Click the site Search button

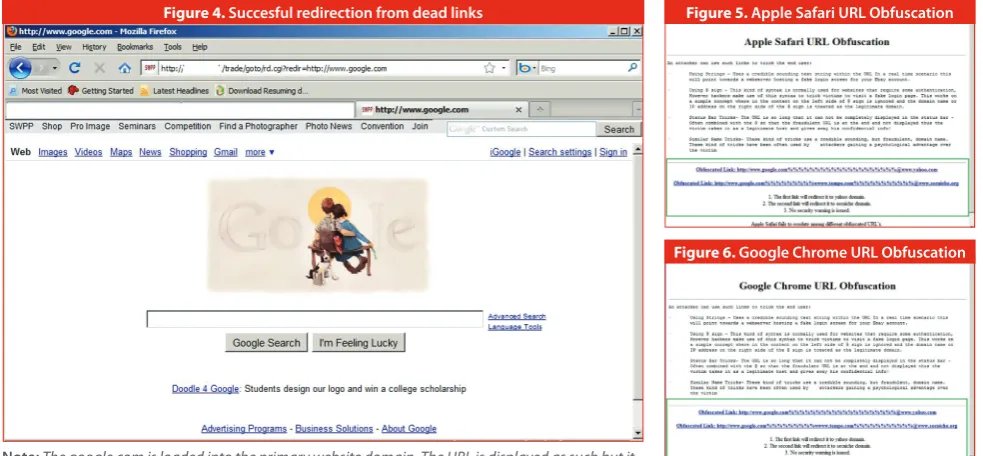pyautogui.click(x=619, y=129)
